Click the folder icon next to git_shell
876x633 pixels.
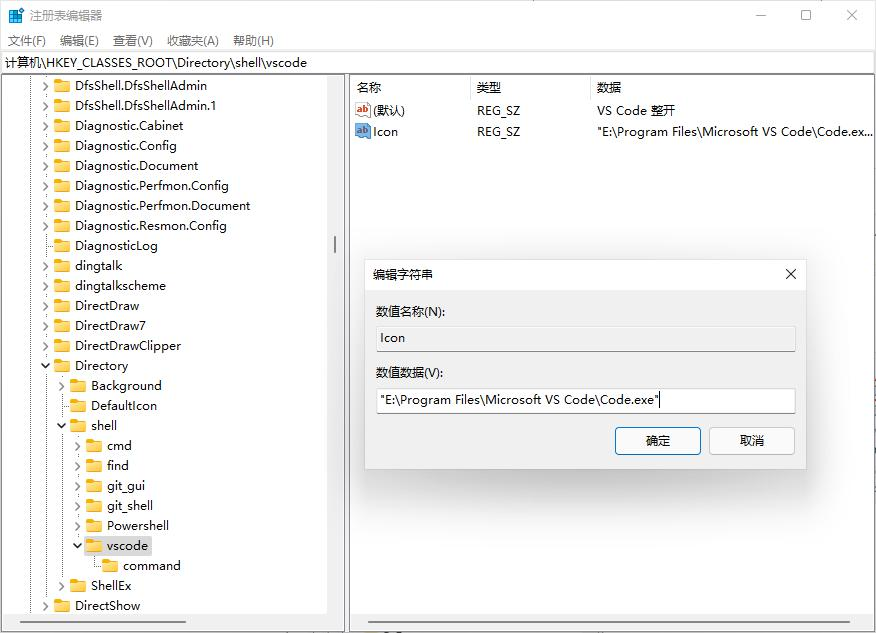click(x=94, y=506)
